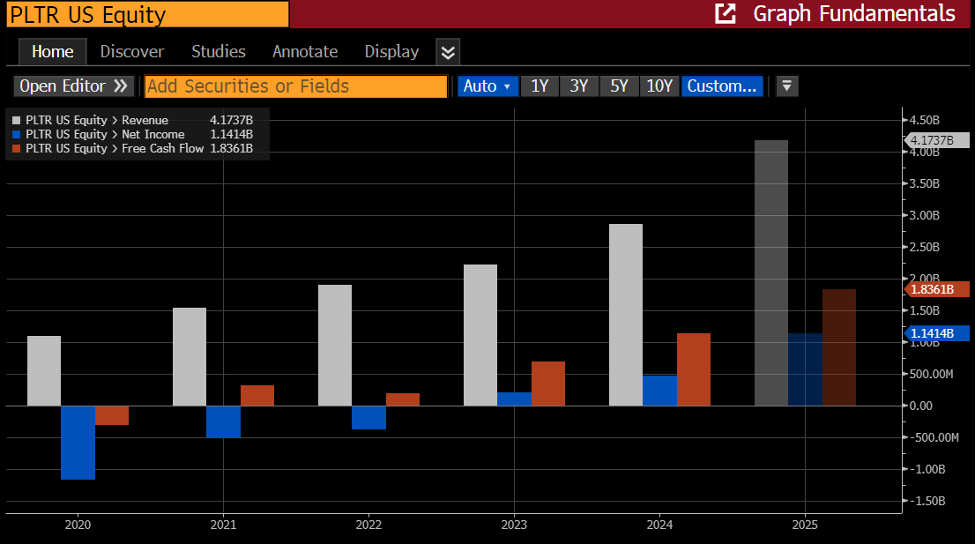Select the 10Y time range

point(659,86)
